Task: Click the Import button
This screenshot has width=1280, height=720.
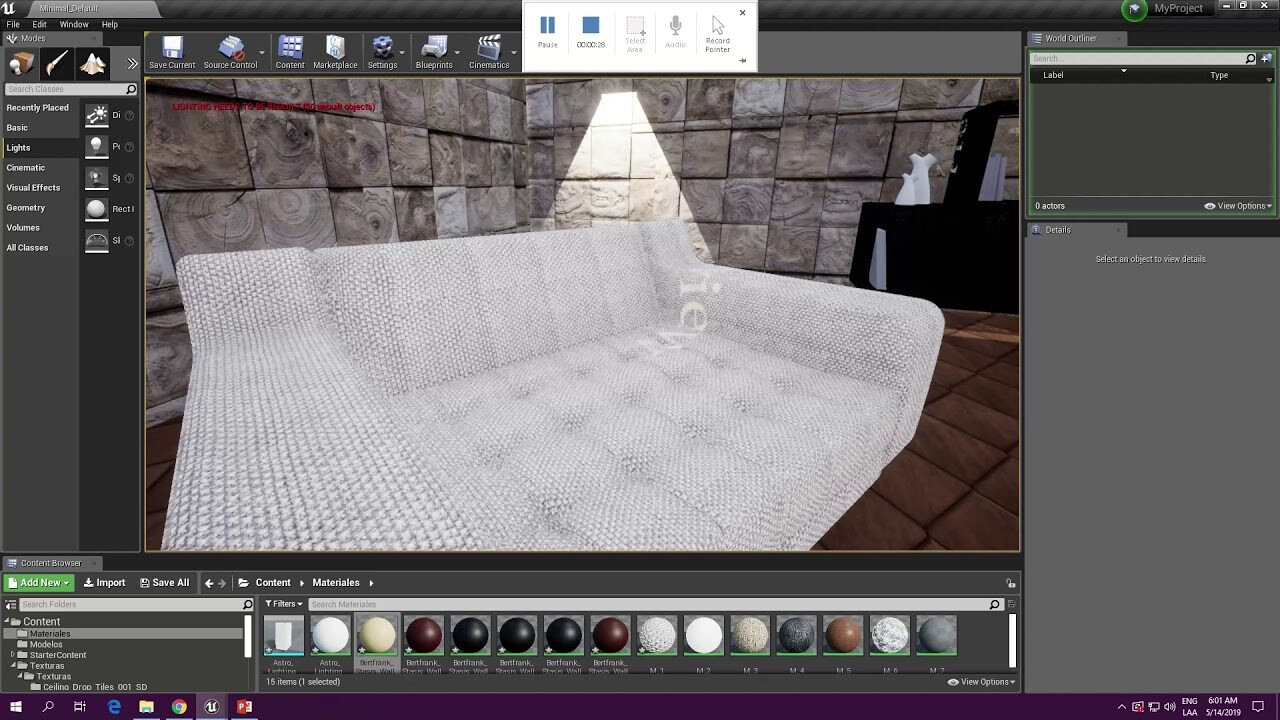Action: 104,583
